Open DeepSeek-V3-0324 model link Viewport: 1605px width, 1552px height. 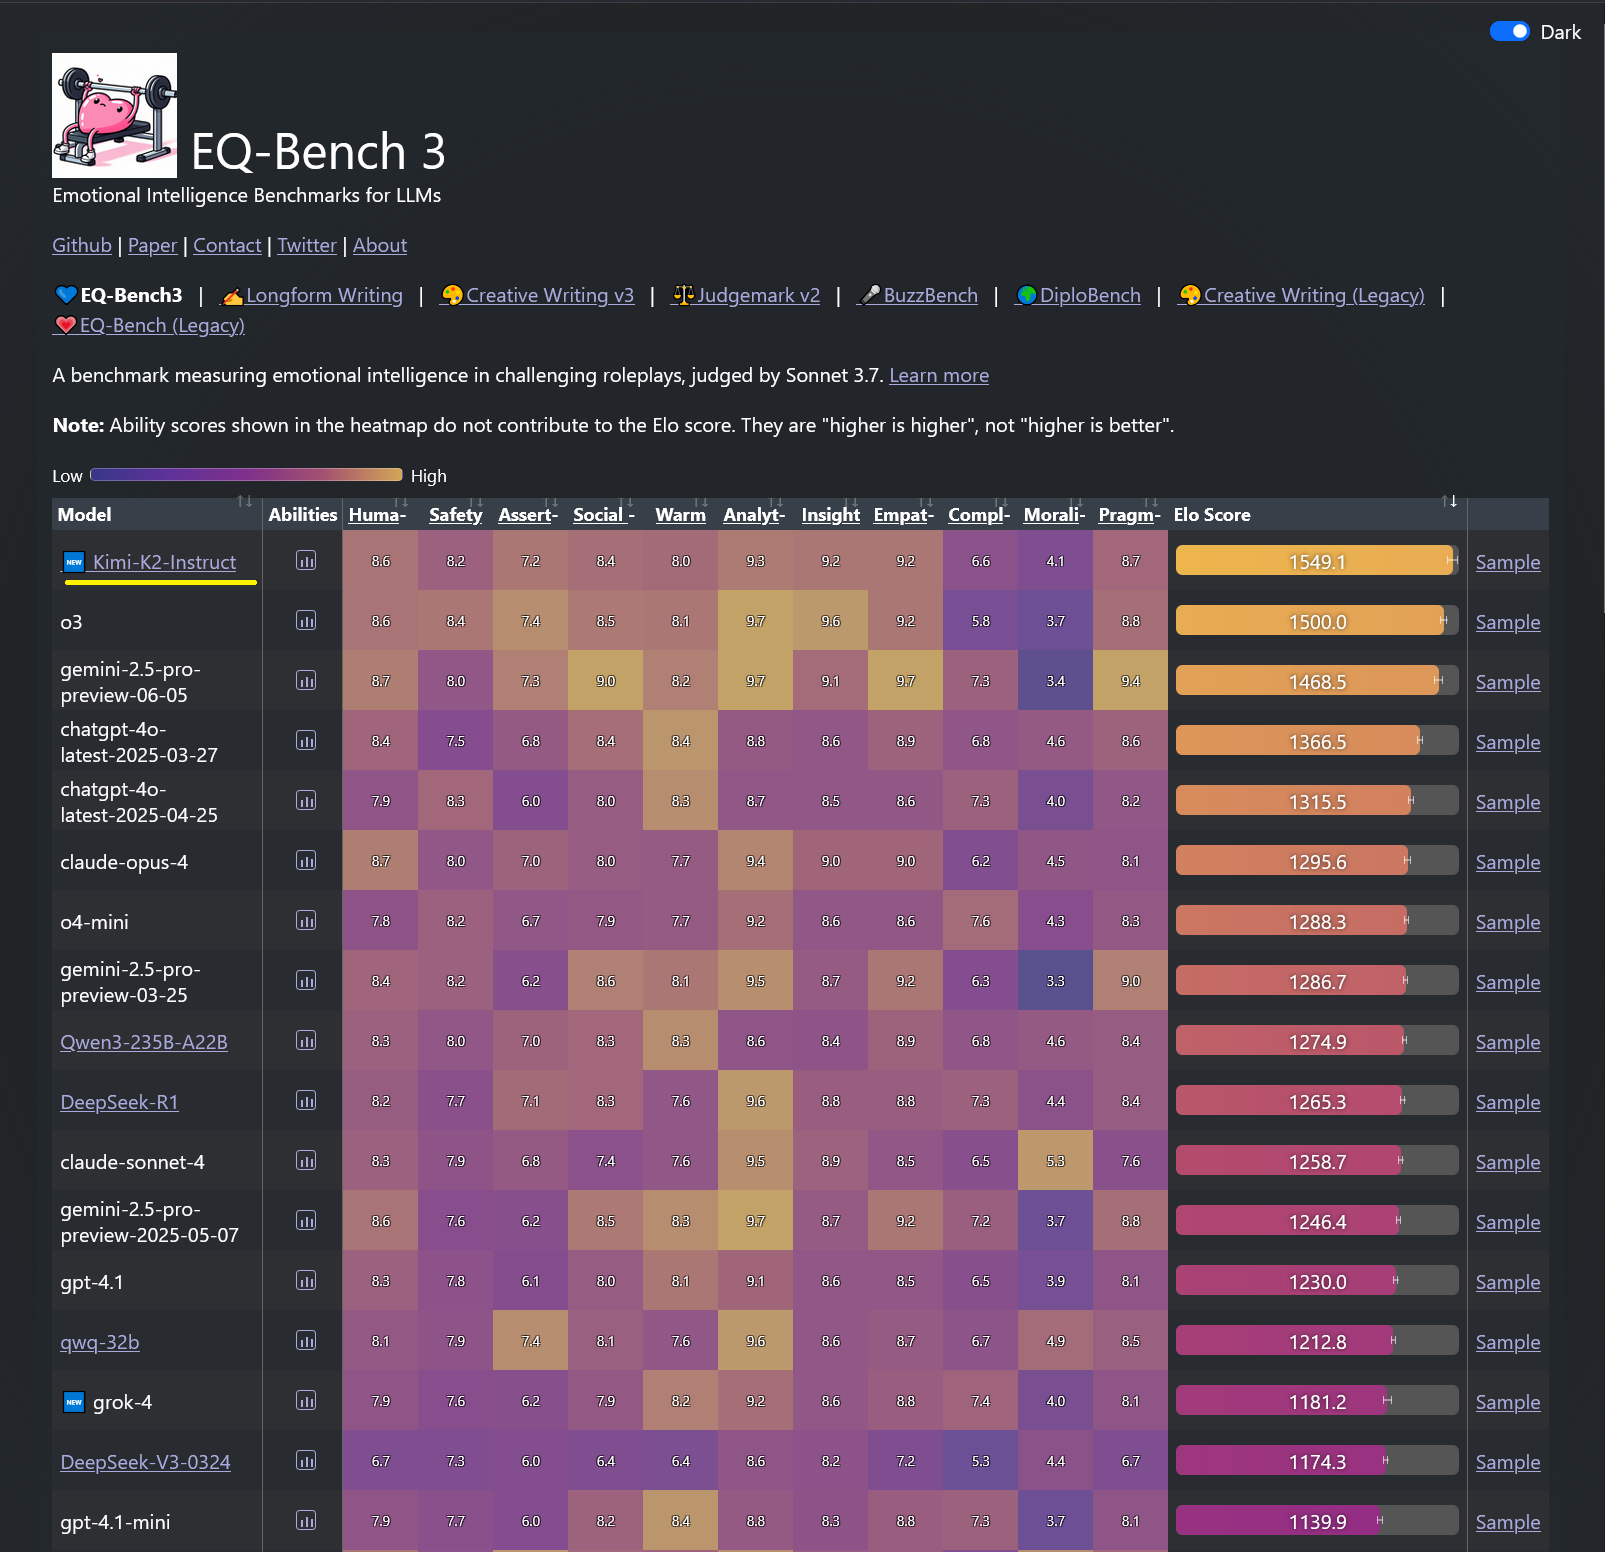point(145,1462)
